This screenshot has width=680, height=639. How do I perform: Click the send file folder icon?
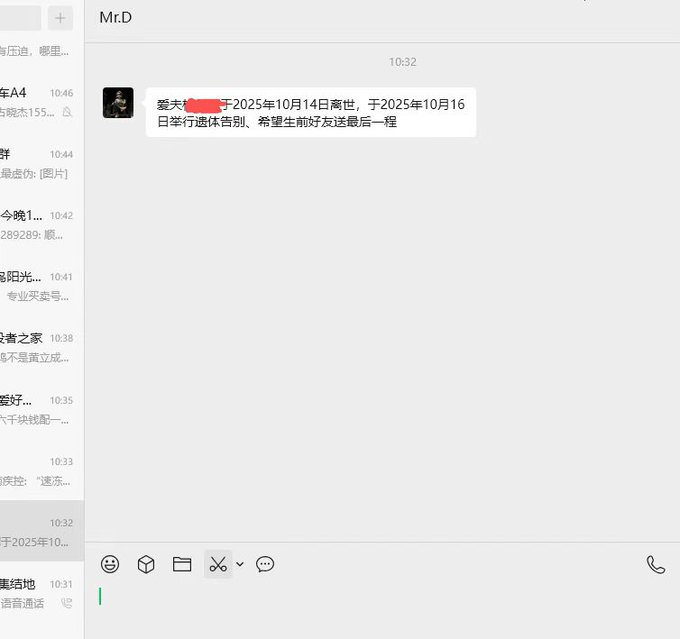coord(182,564)
